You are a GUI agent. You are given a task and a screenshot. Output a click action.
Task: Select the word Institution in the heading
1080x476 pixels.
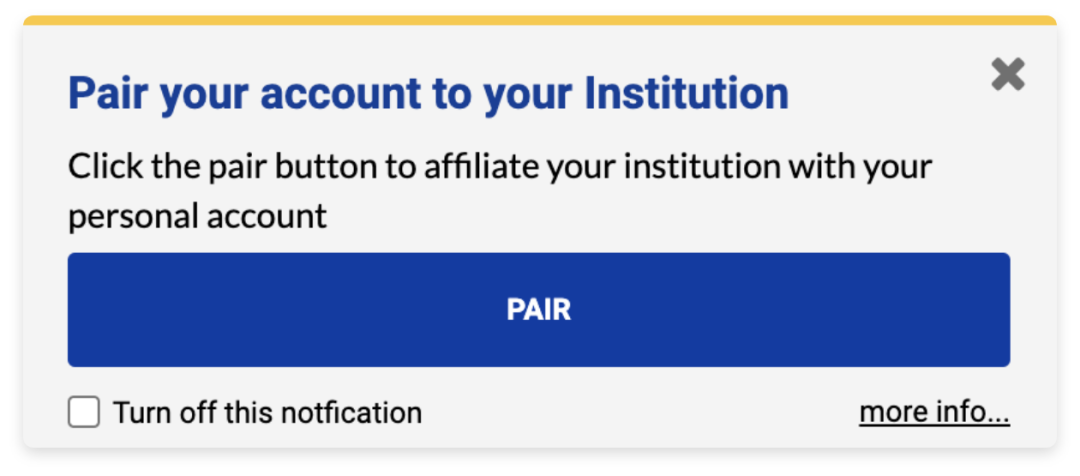point(686,94)
